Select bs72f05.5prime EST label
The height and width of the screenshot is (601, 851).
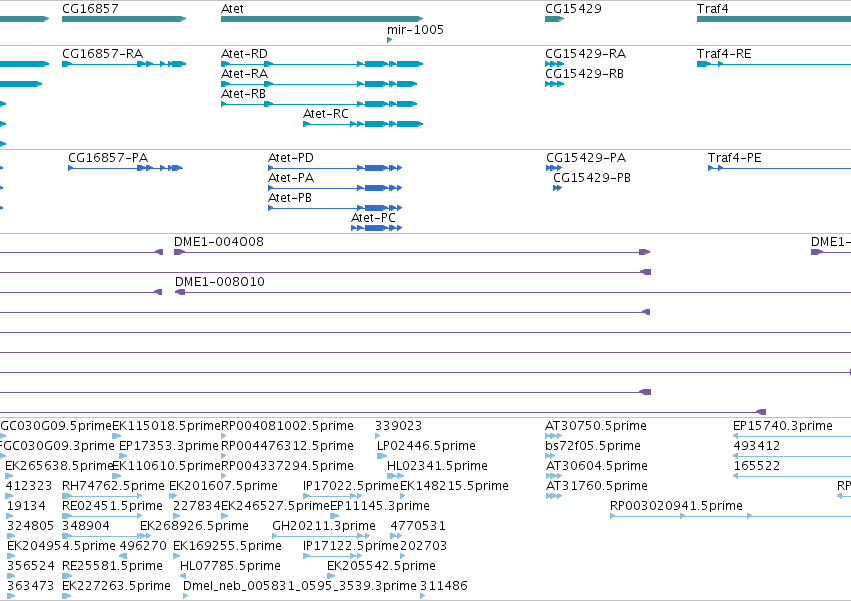tap(593, 446)
